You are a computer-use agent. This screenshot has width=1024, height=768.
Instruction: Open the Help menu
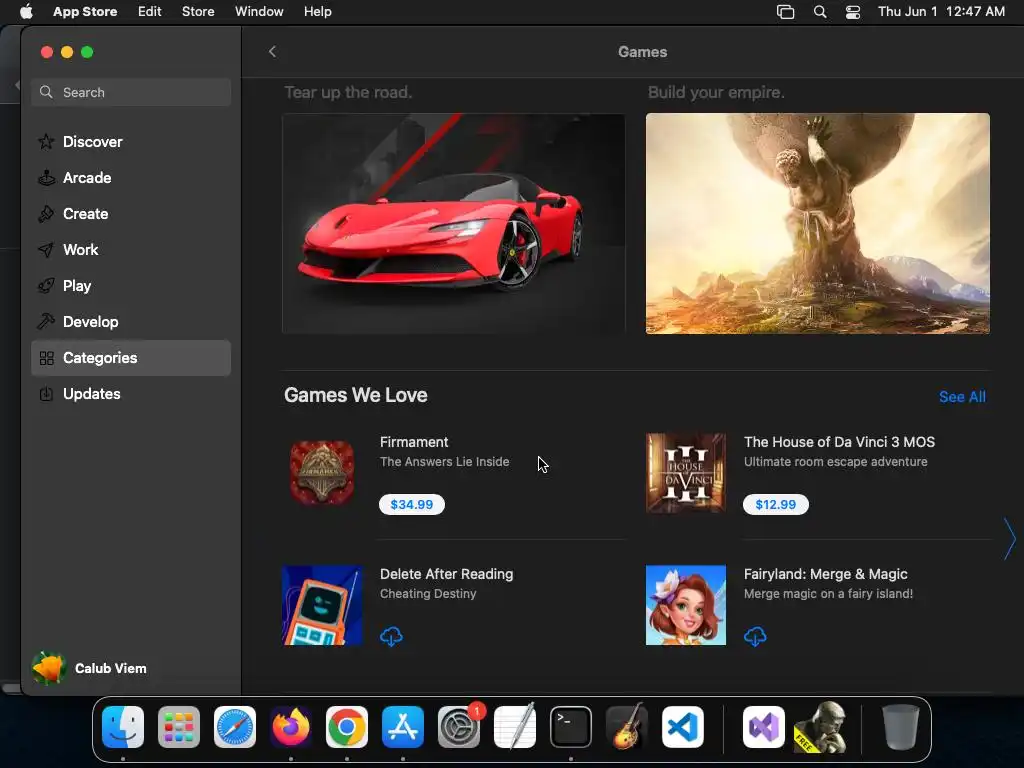click(317, 12)
